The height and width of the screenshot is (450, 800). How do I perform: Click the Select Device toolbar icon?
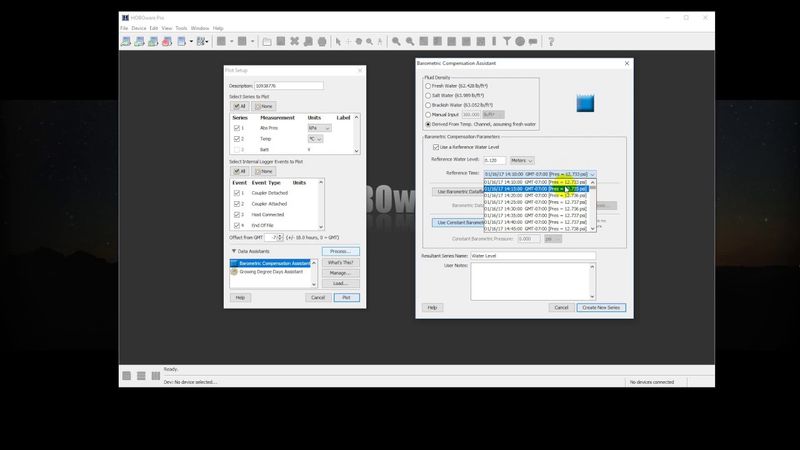(x=182, y=42)
